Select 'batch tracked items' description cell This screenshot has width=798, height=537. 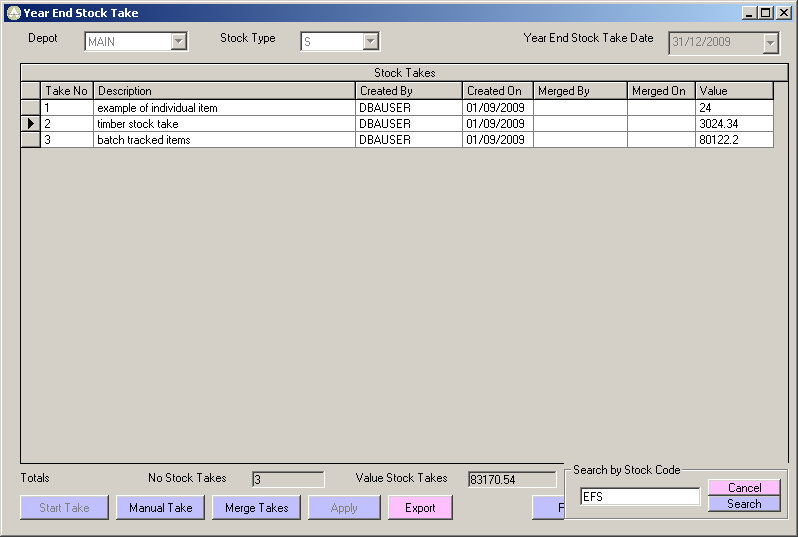tap(224, 139)
